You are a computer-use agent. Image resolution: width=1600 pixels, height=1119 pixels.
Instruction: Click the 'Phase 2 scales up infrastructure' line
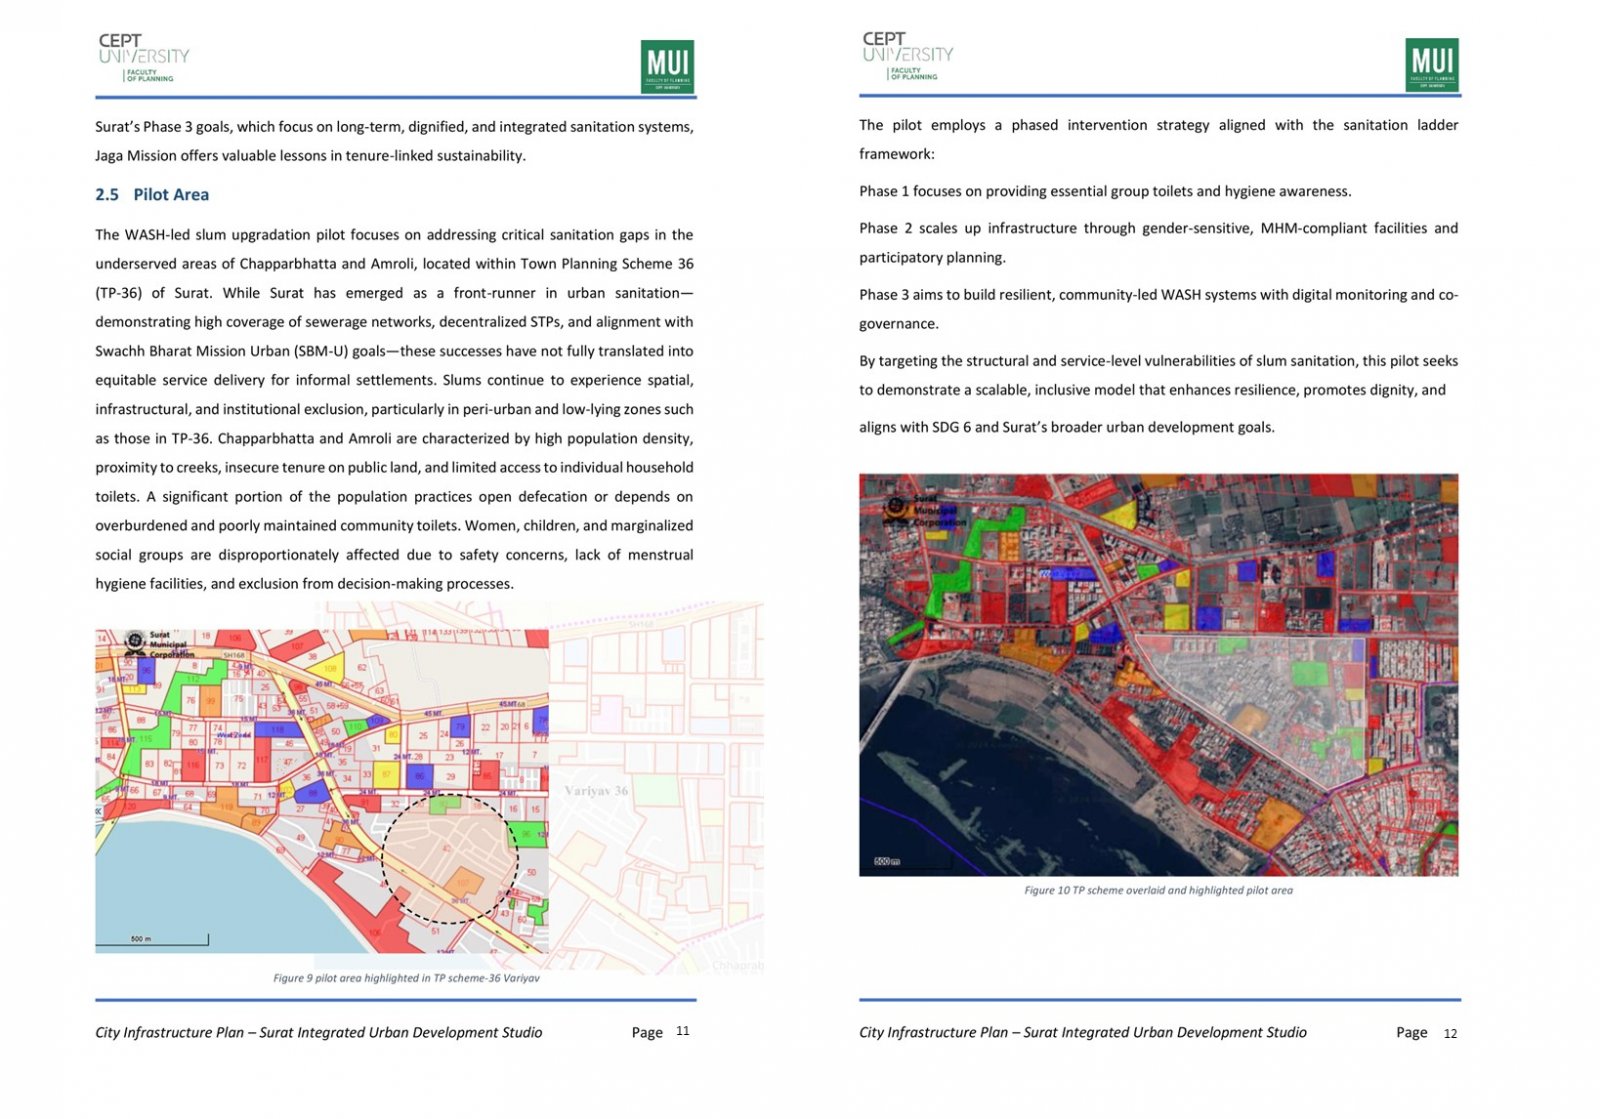pyautogui.click(x=1158, y=228)
